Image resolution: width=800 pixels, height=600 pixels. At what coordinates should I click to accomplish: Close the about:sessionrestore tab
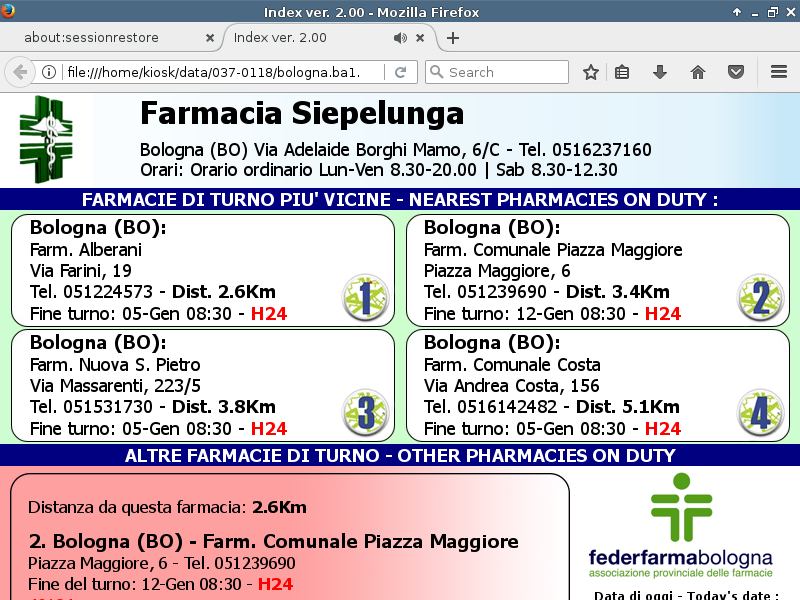pyautogui.click(x=210, y=38)
